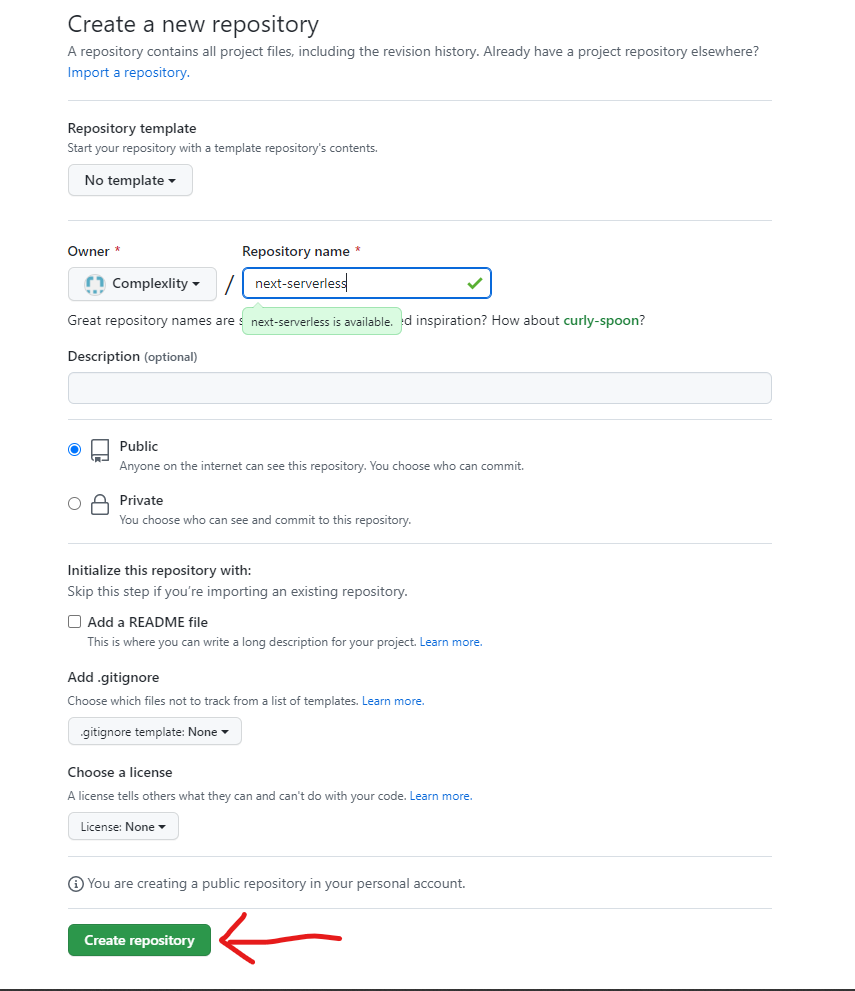Screen dimensions: 855x991
Task: Click the green checkmark in repository name field
Action: click(x=475, y=283)
